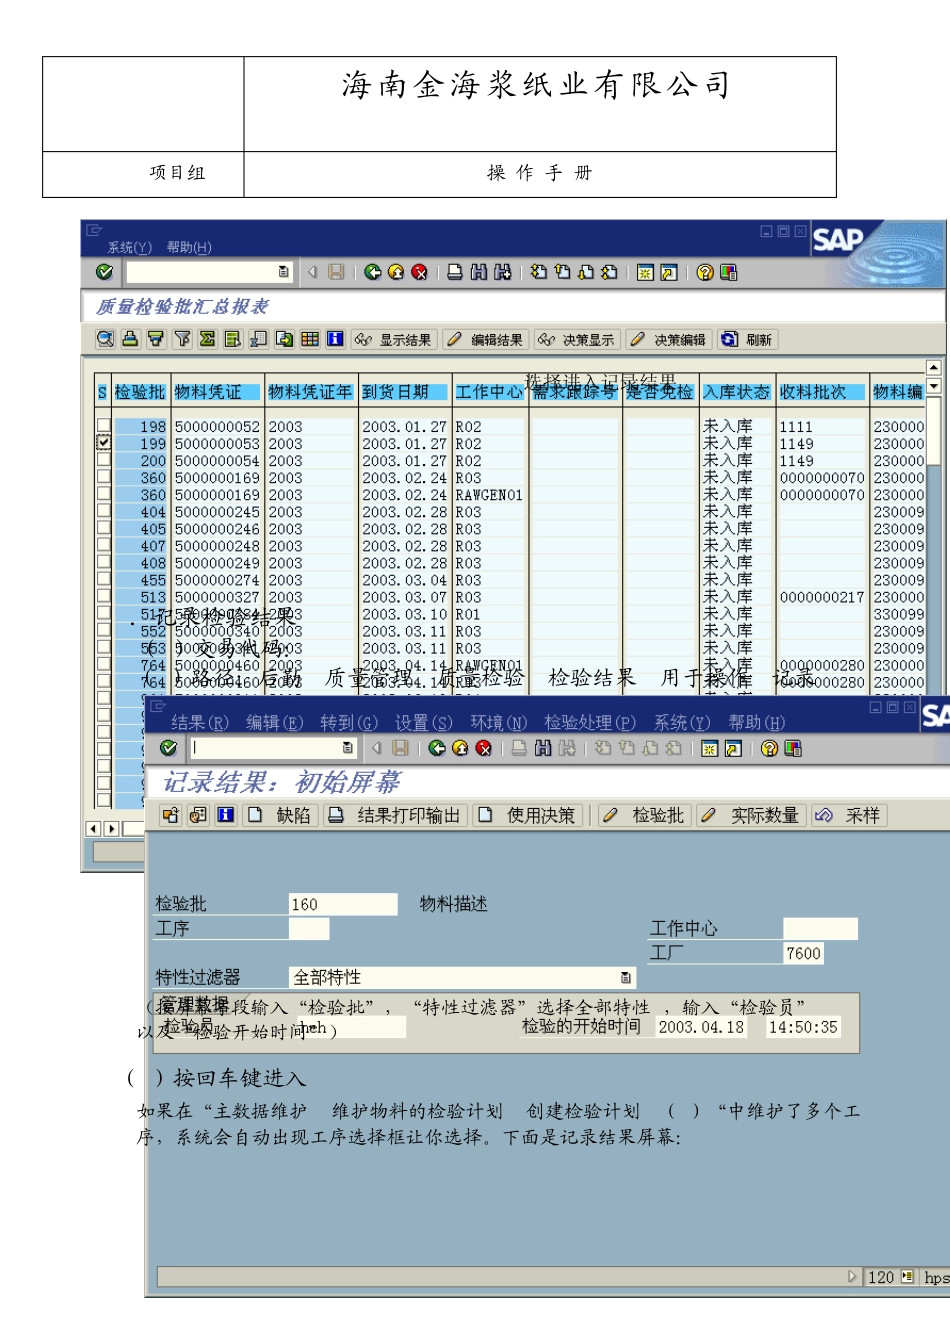Click the green Enter checkmark in the Record Results window
The height and width of the screenshot is (1344, 950).
point(168,748)
